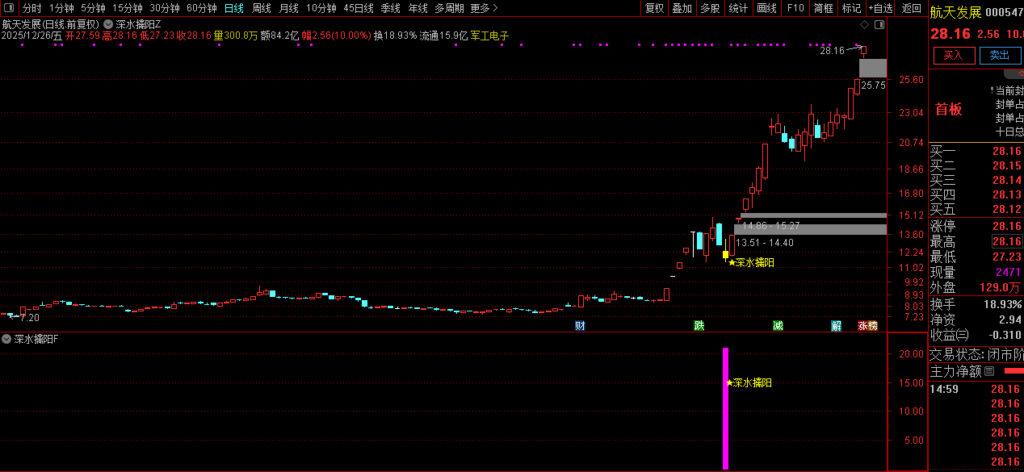Click the magenta 深水擒阳 signal bar
This screenshot has height=472, width=1024.
pos(725,408)
